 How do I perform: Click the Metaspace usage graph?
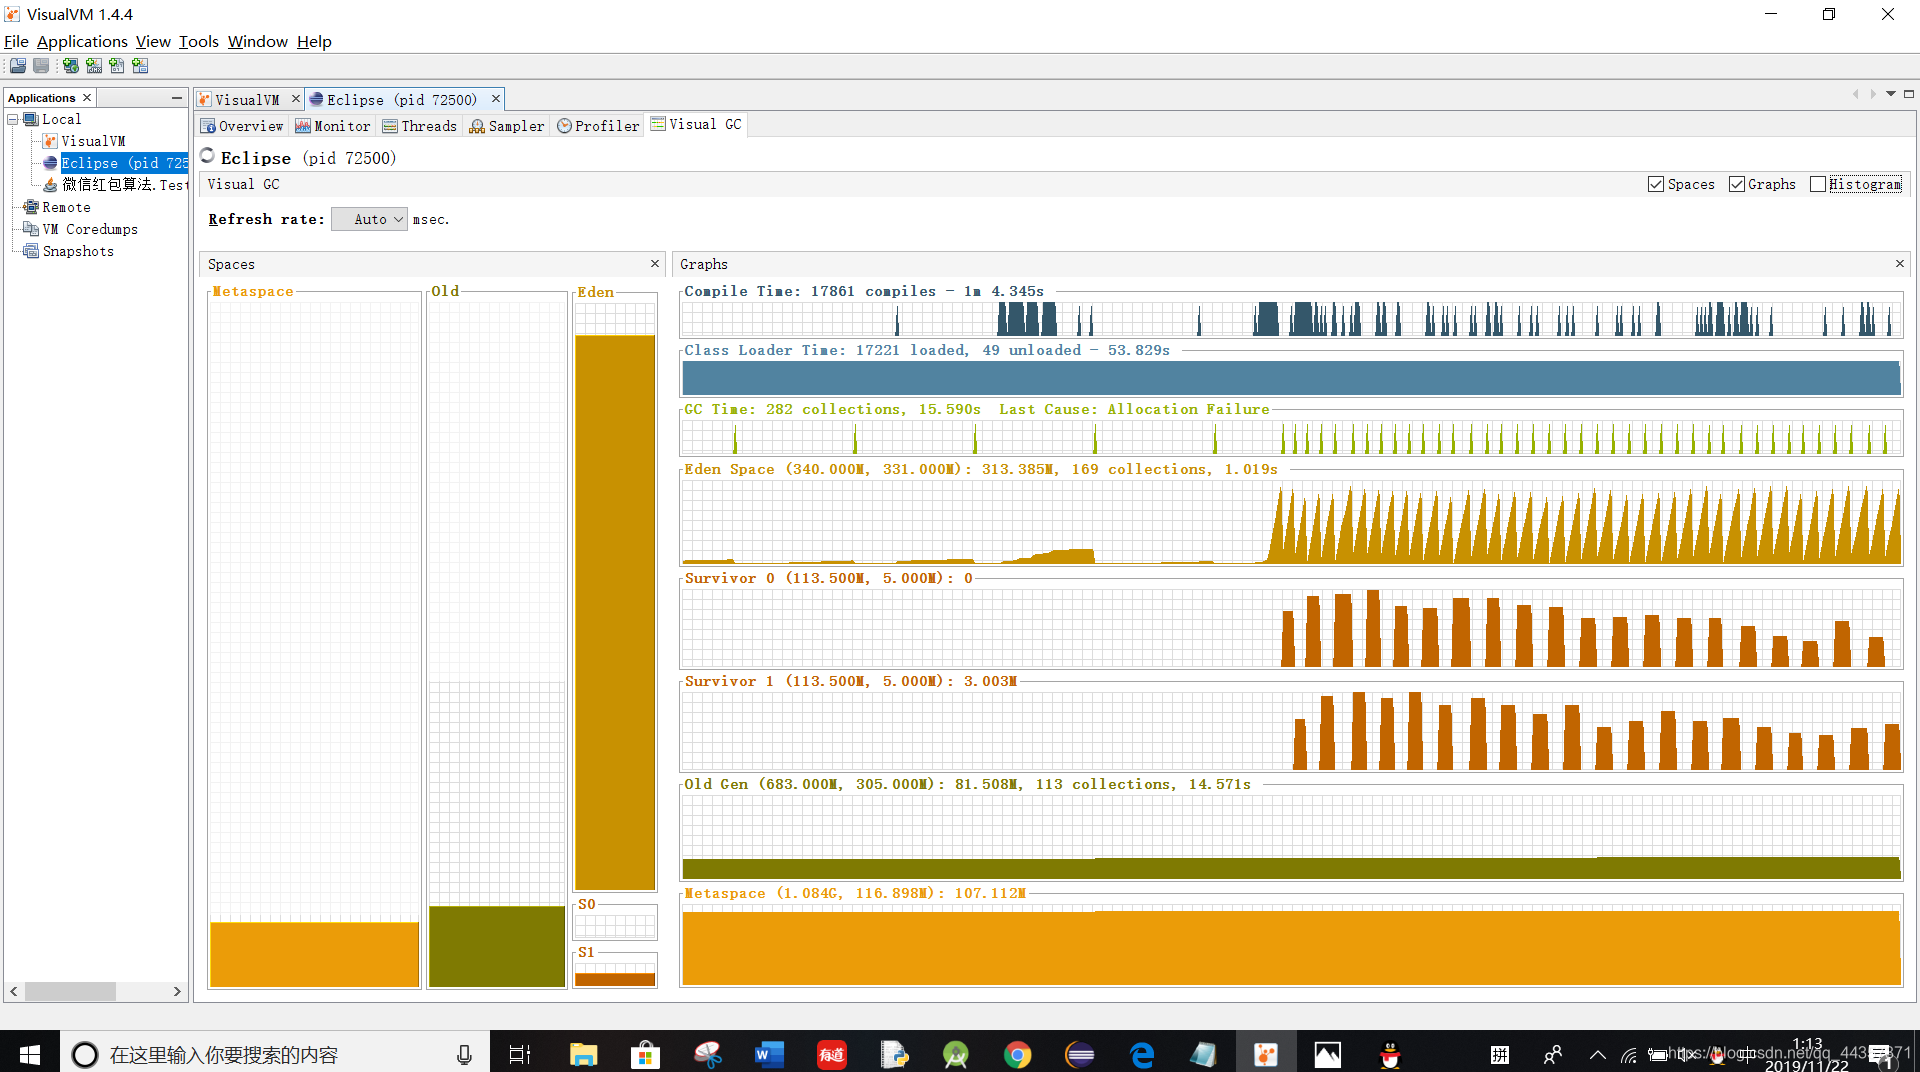(x=1291, y=947)
